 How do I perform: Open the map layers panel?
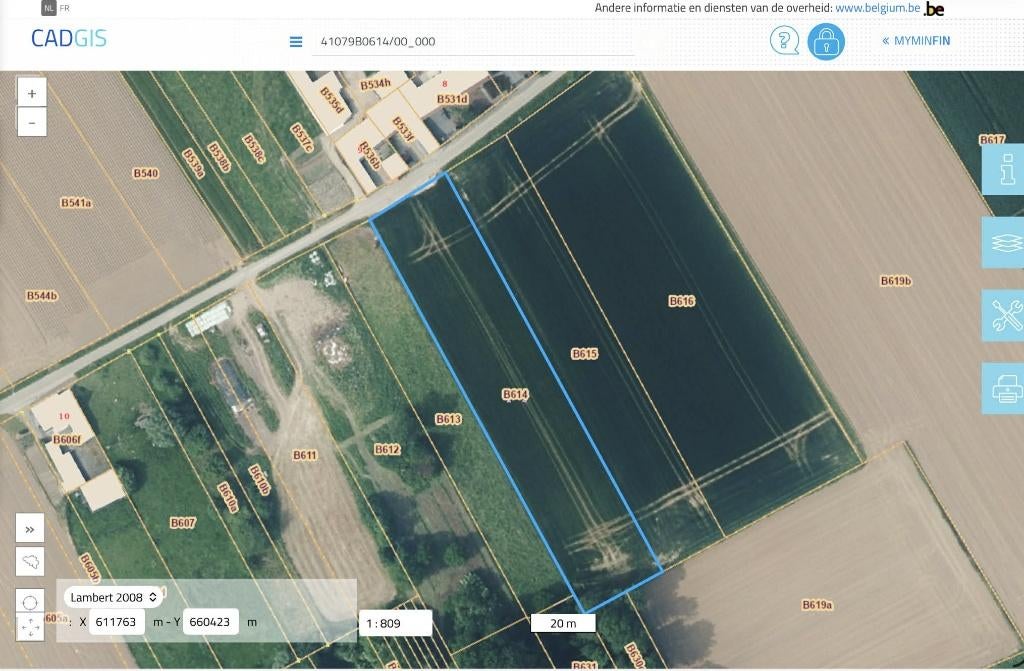coord(1004,242)
